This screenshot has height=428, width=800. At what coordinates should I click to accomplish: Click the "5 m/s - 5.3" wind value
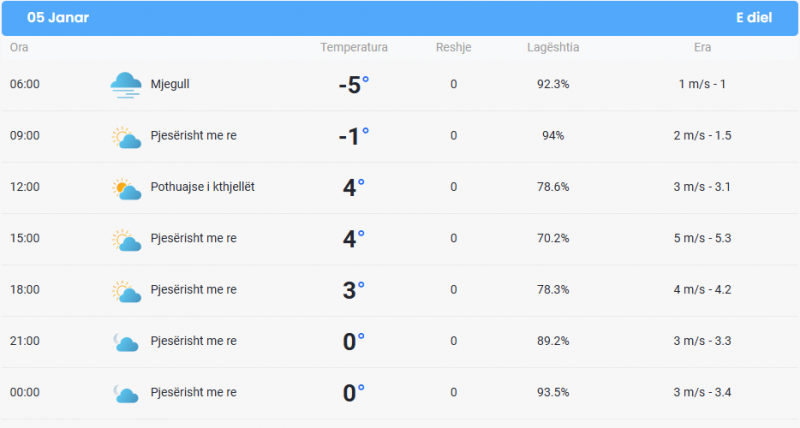point(702,239)
